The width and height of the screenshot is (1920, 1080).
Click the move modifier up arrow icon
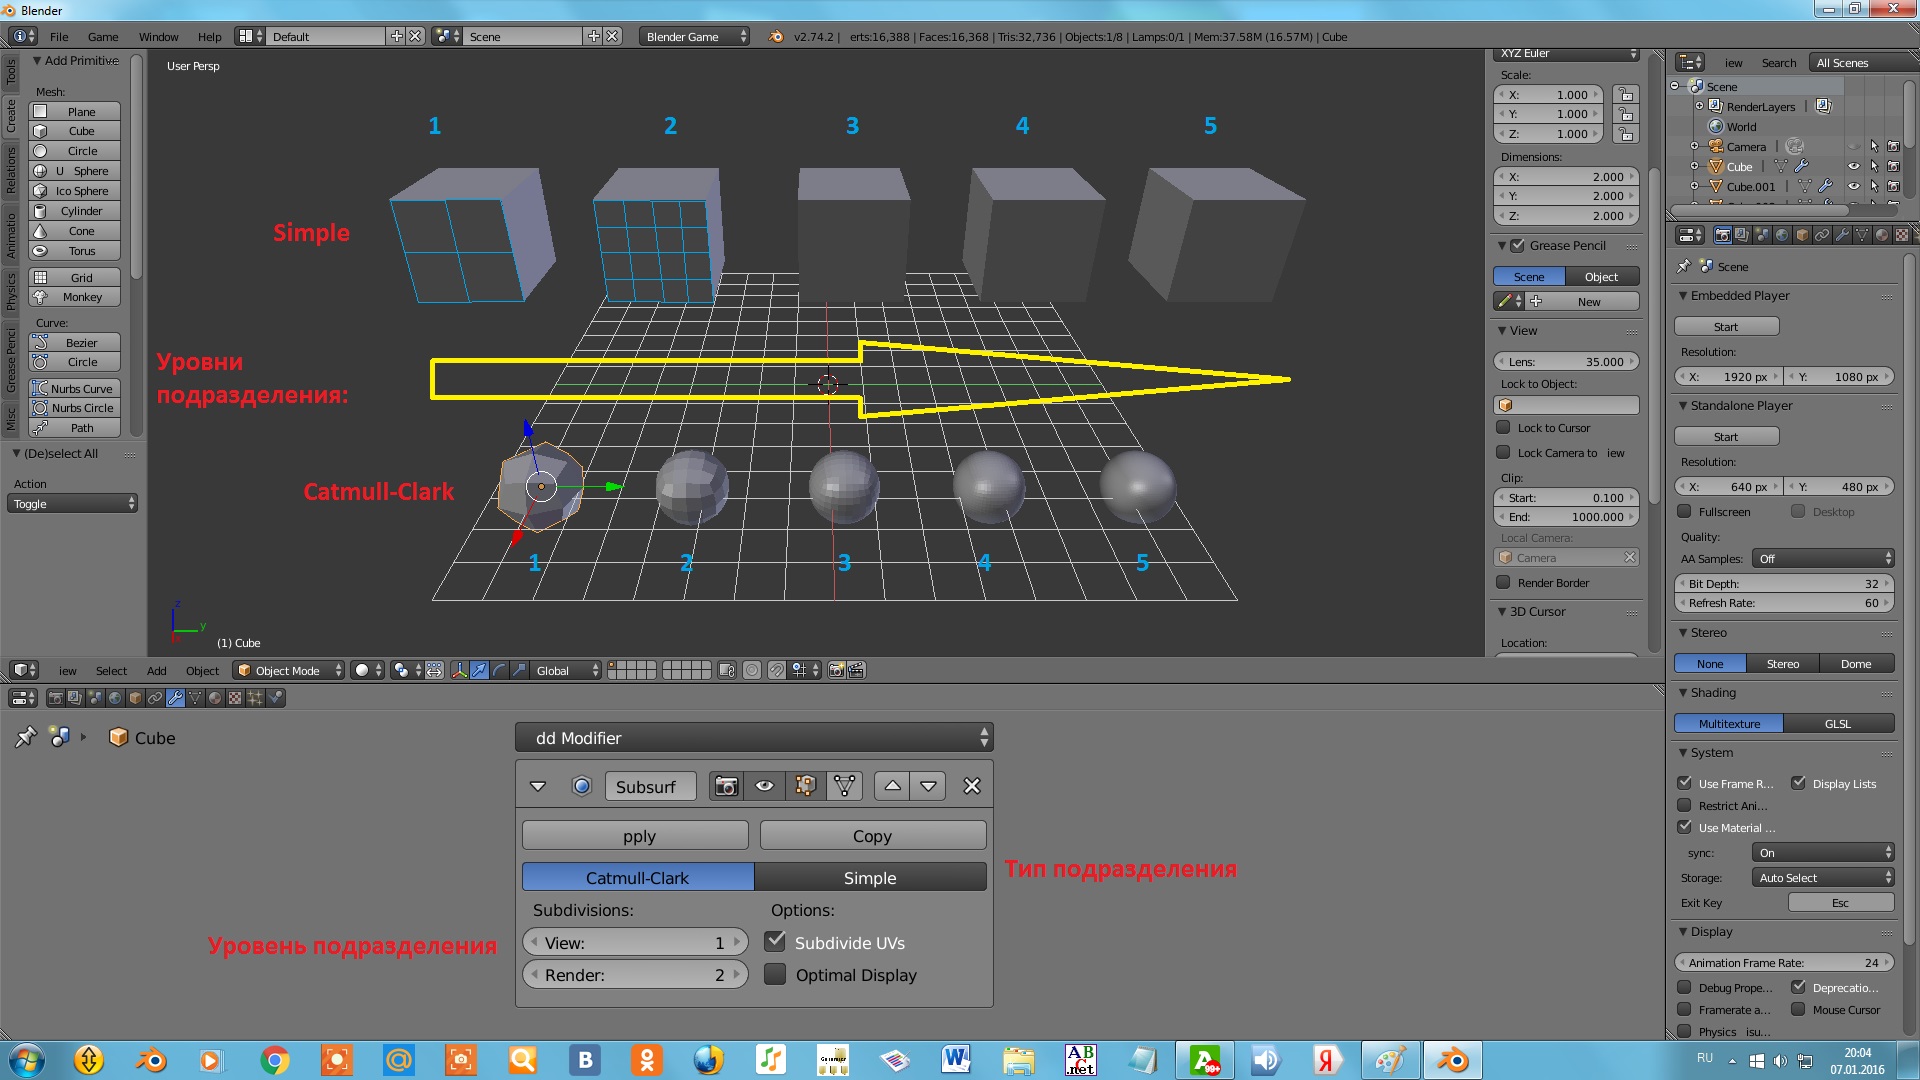click(891, 786)
